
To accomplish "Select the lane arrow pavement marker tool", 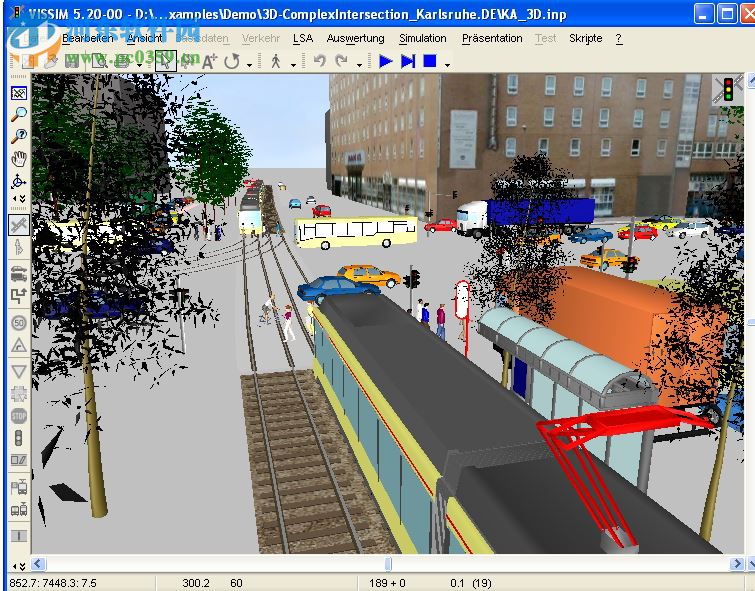I will point(19,247).
